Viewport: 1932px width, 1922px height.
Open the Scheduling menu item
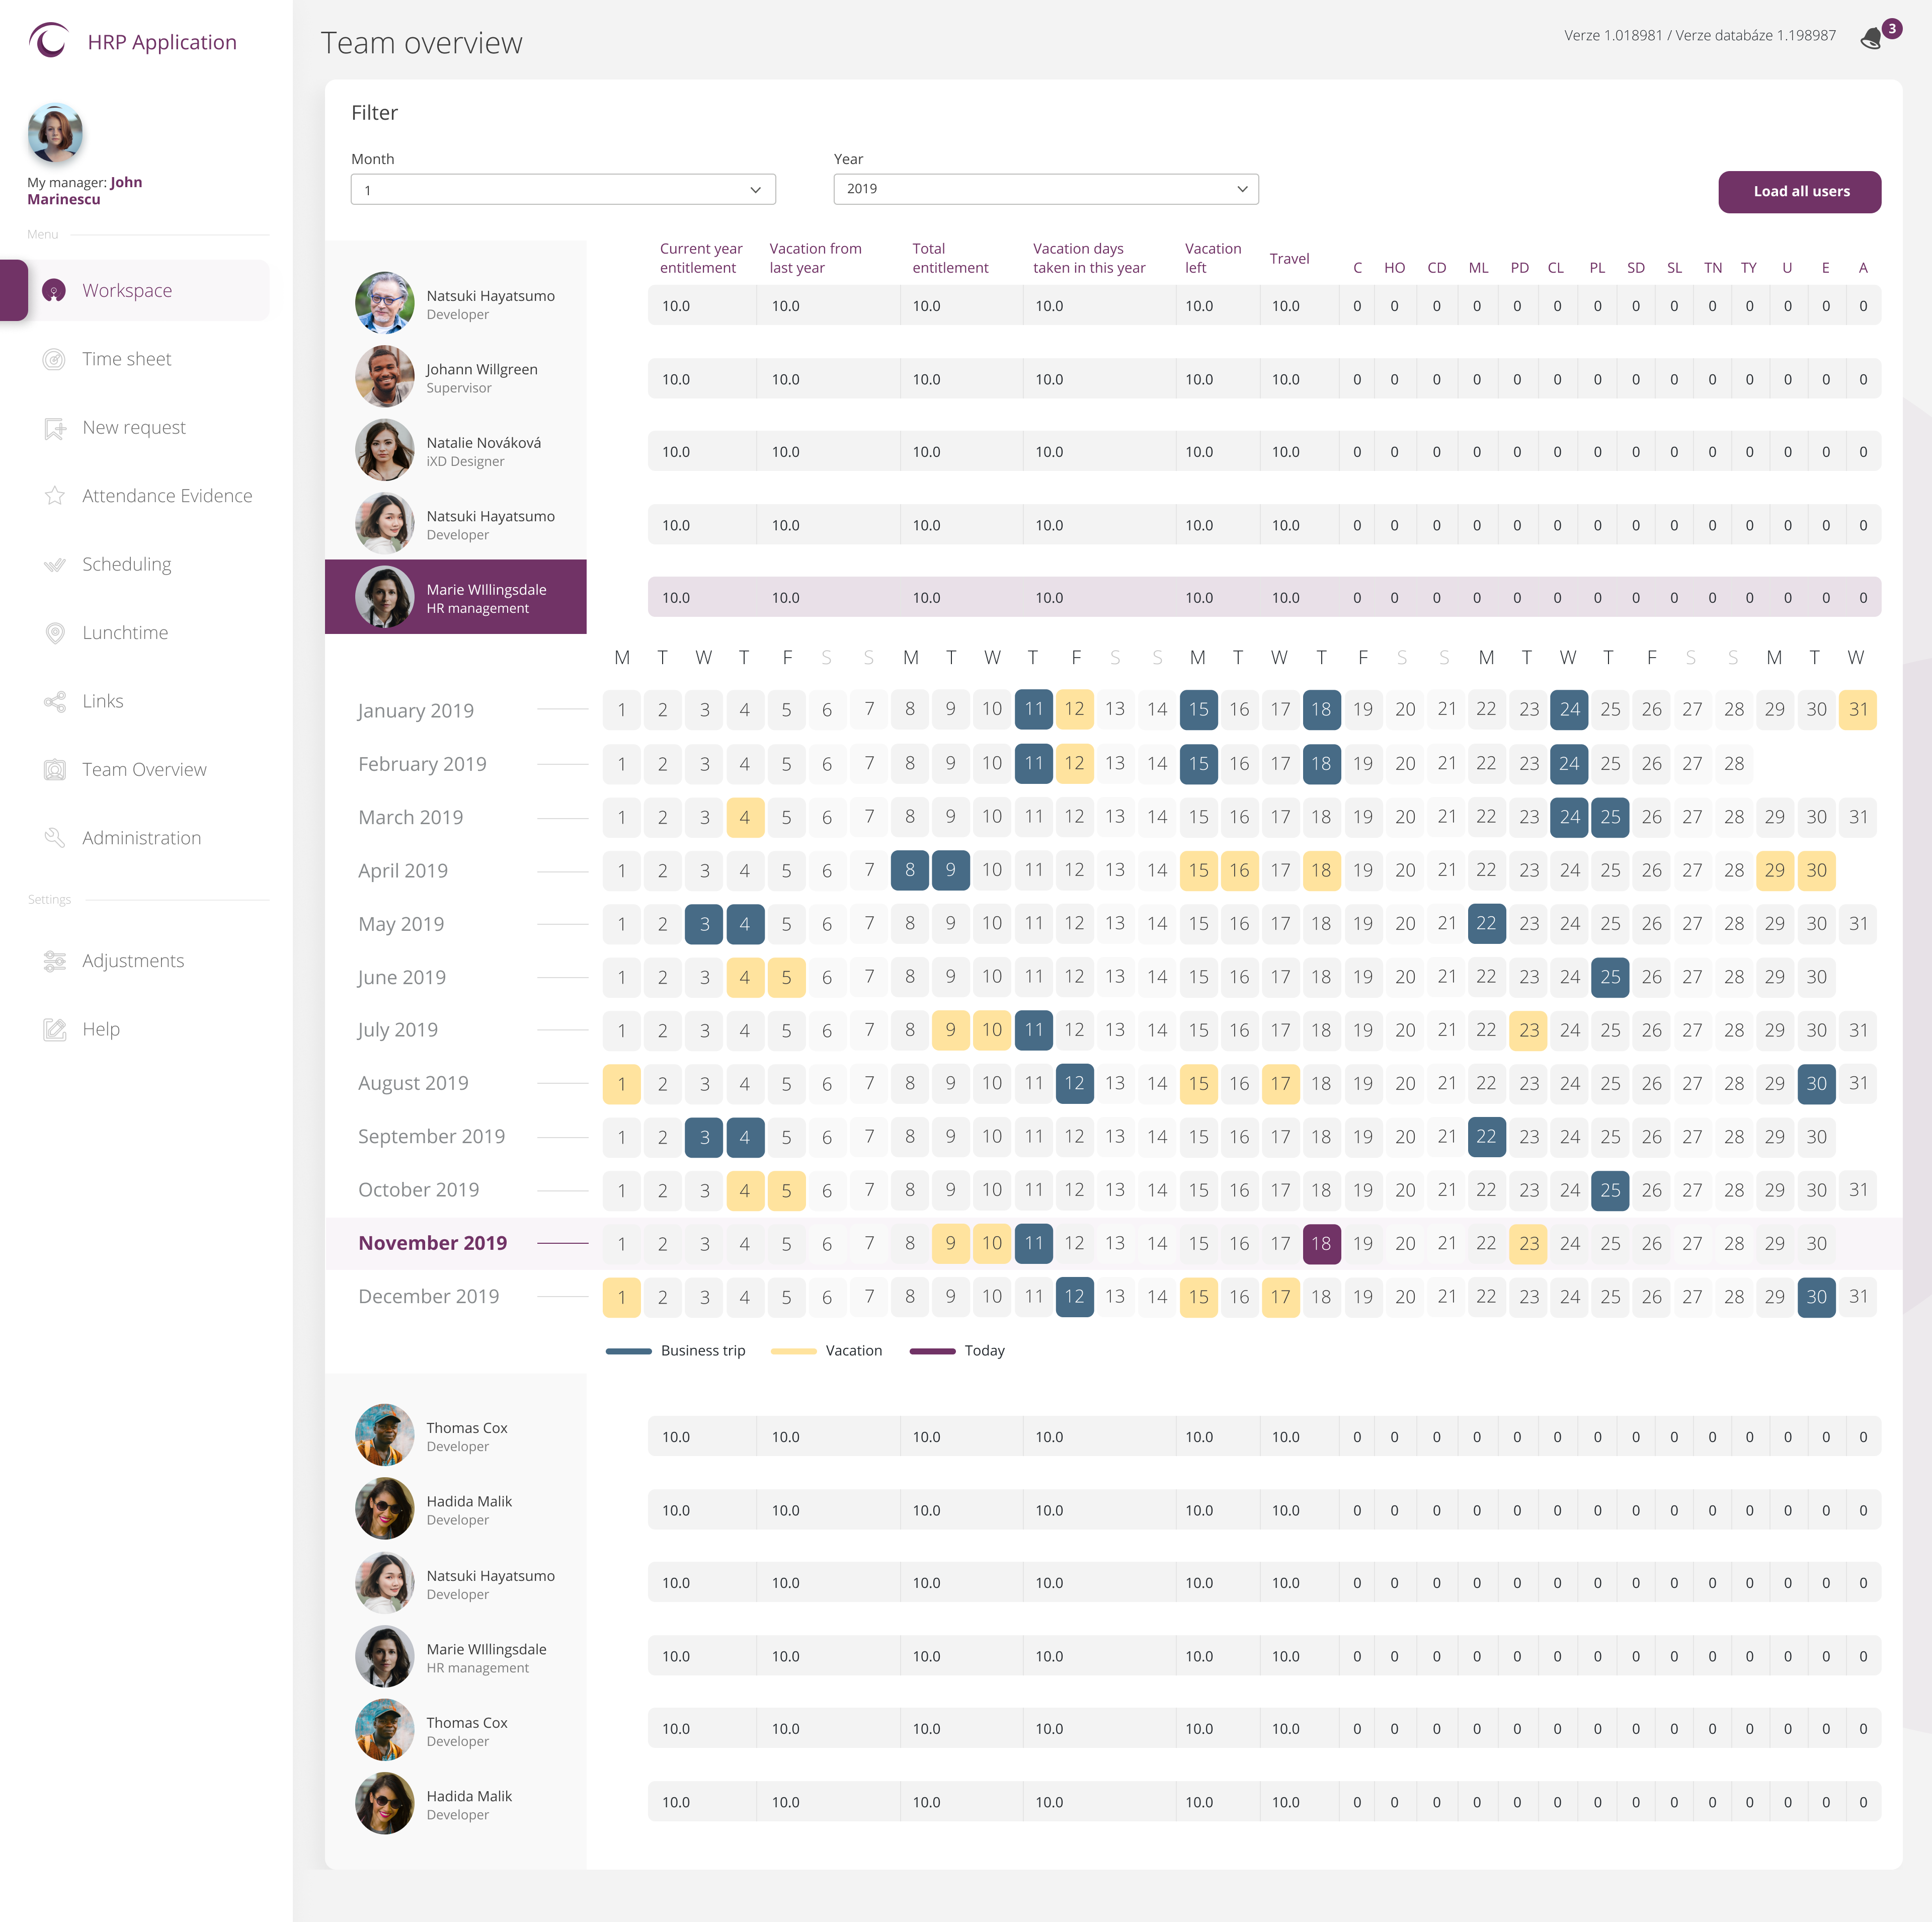(x=126, y=565)
